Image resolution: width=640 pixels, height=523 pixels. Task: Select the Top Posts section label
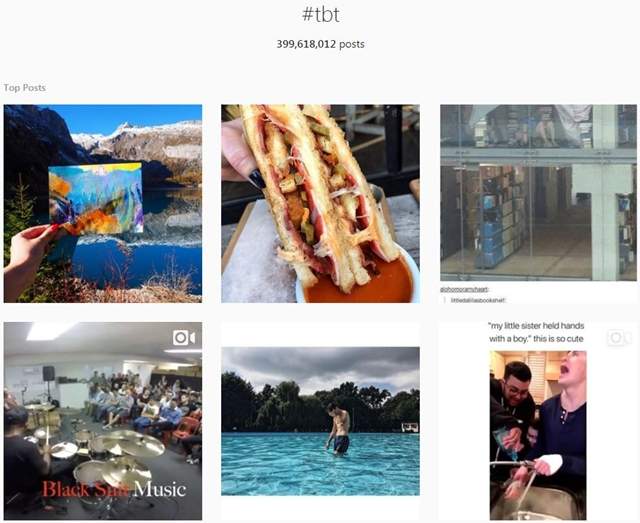point(24,88)
